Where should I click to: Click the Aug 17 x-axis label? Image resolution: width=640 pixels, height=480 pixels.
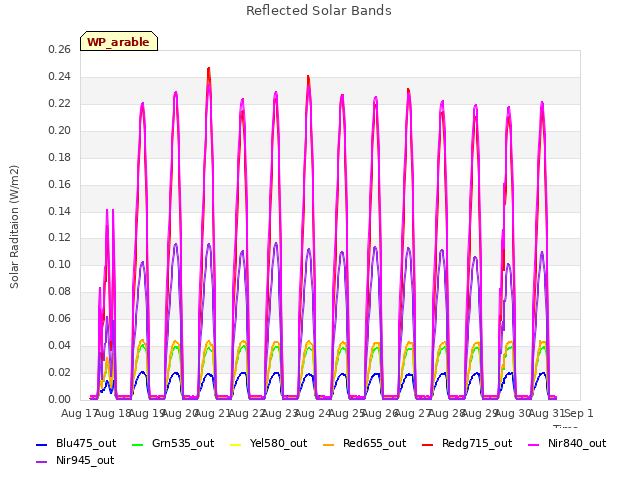click(79, 413)
